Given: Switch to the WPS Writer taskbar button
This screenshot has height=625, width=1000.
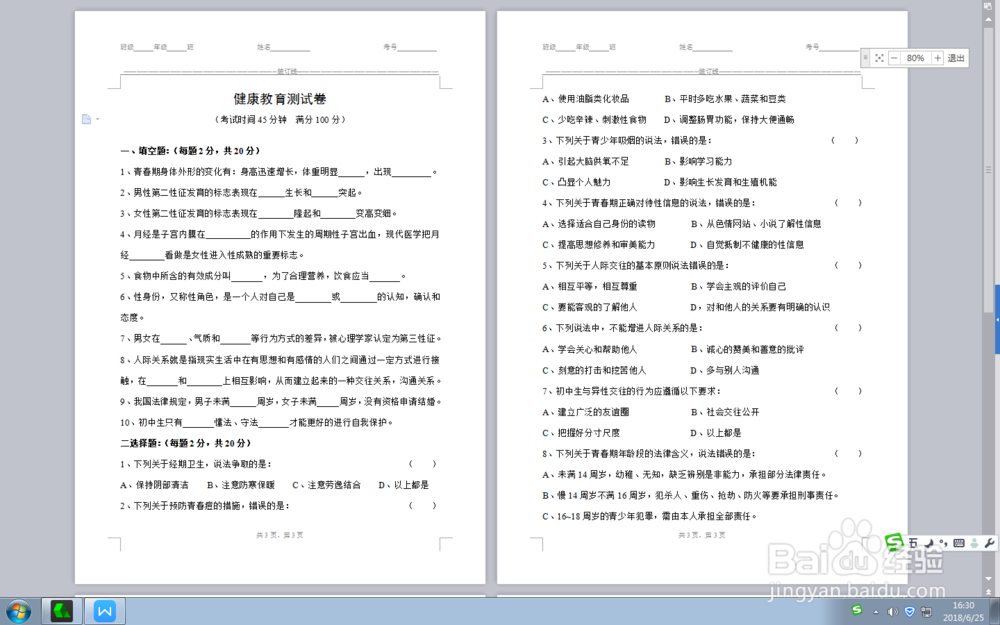Looking at the screenshot, I should pos(105,612).
